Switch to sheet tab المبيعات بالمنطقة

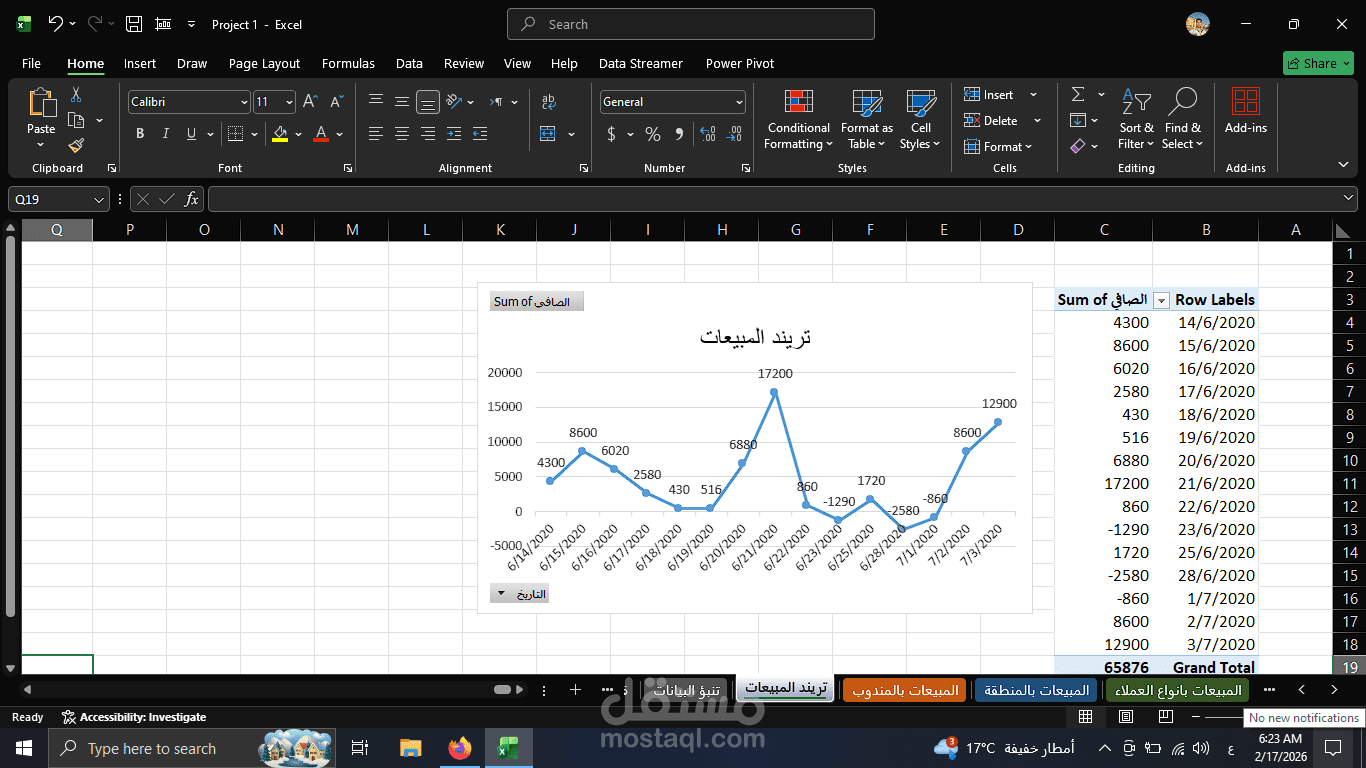point(1036,690)
